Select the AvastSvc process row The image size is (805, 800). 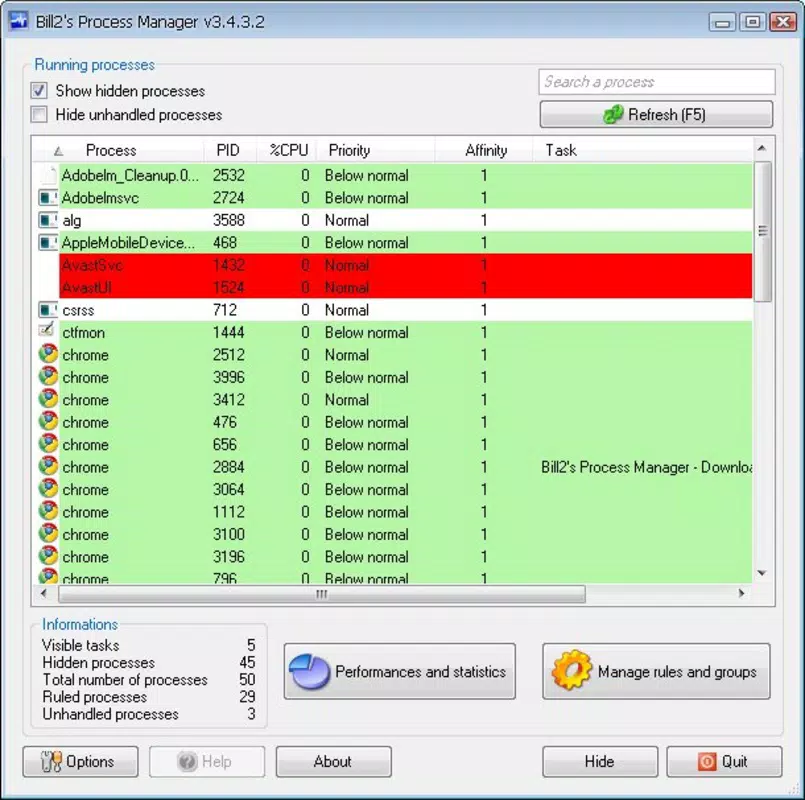coord(406,265)
